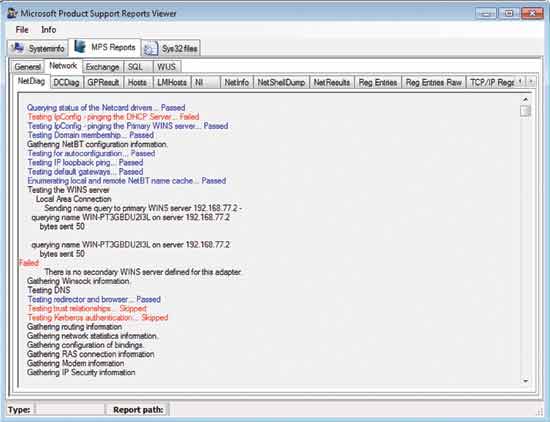Viewport: 550px width, 422px height.
Task: Click 'Gathering routing information' line
Action: [74, 327]
